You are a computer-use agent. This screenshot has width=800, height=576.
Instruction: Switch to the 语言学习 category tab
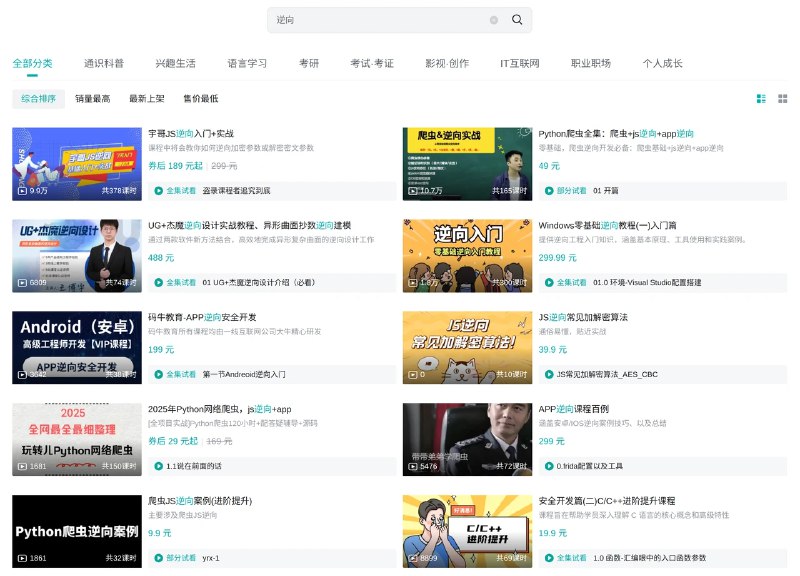247,63
